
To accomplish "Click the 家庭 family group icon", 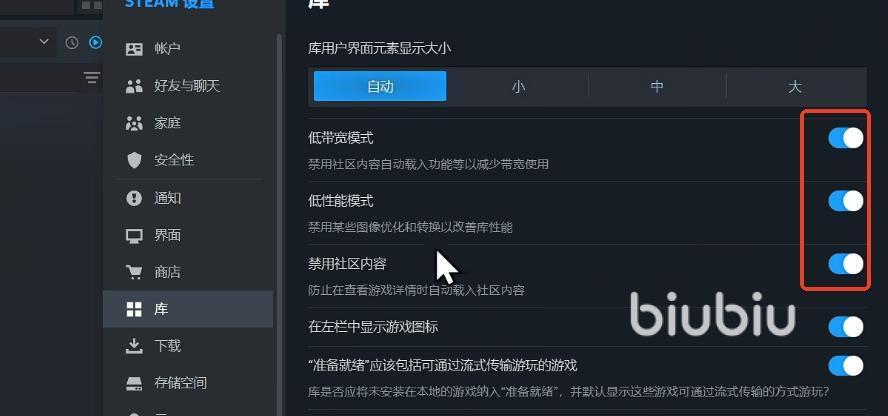I will (134, 123).
